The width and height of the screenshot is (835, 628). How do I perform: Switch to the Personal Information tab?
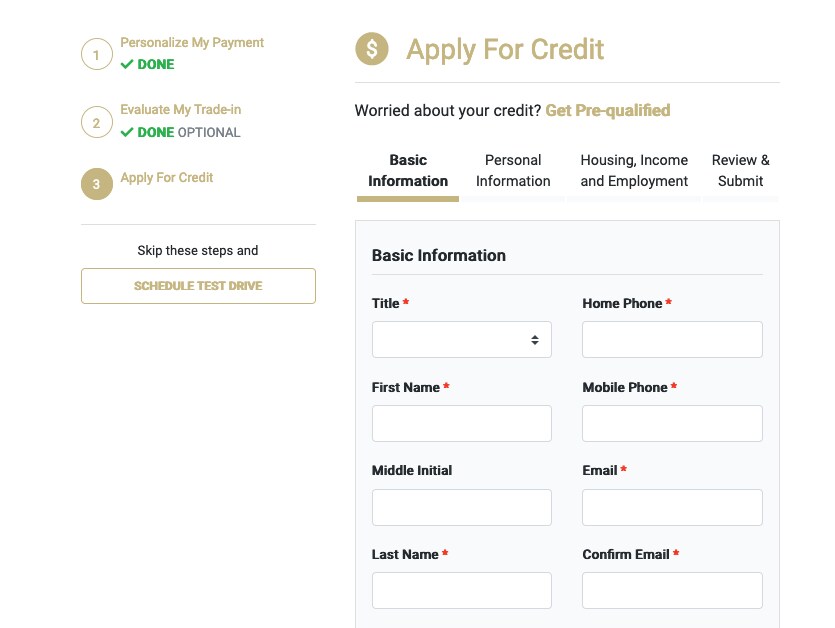point(513,170)
